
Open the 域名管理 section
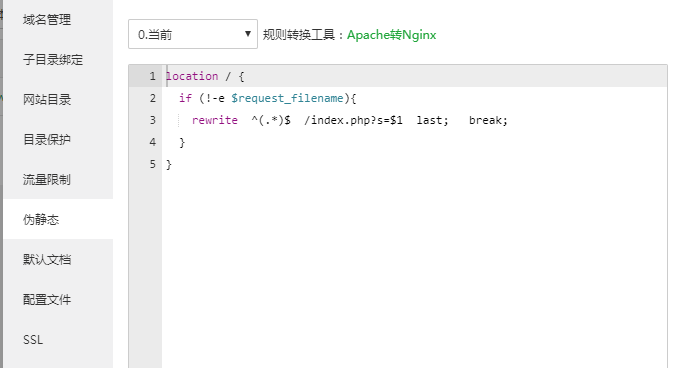(47, 20)
